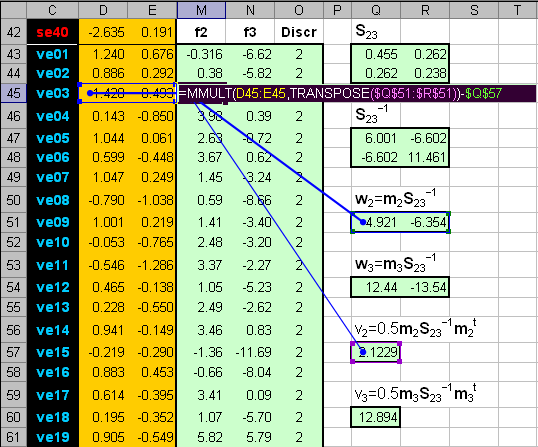Select cell with value 2.1229
The height and width of the screenshot is (447, 538).
point(376,352)
